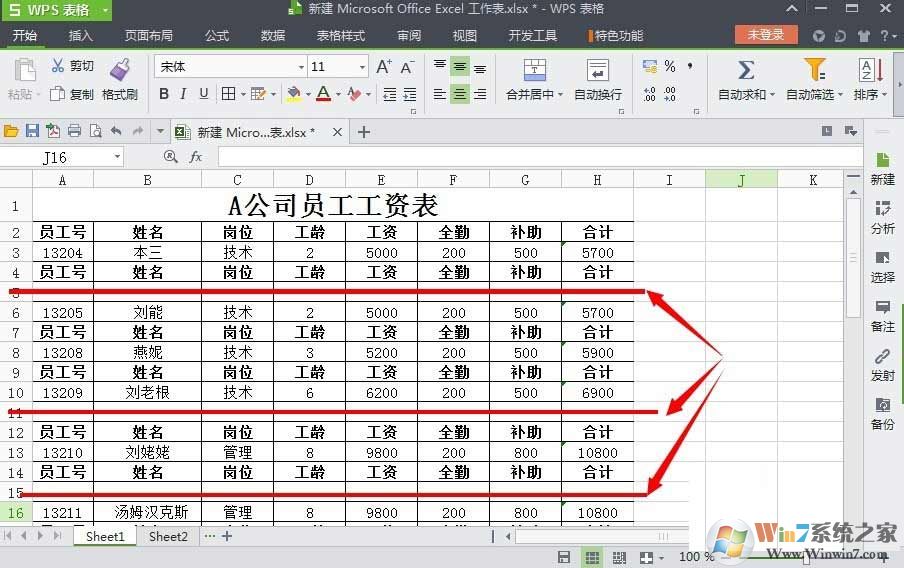
Task: Expand the AutoFilter dropdown arrow
Action: pos(840,95)
